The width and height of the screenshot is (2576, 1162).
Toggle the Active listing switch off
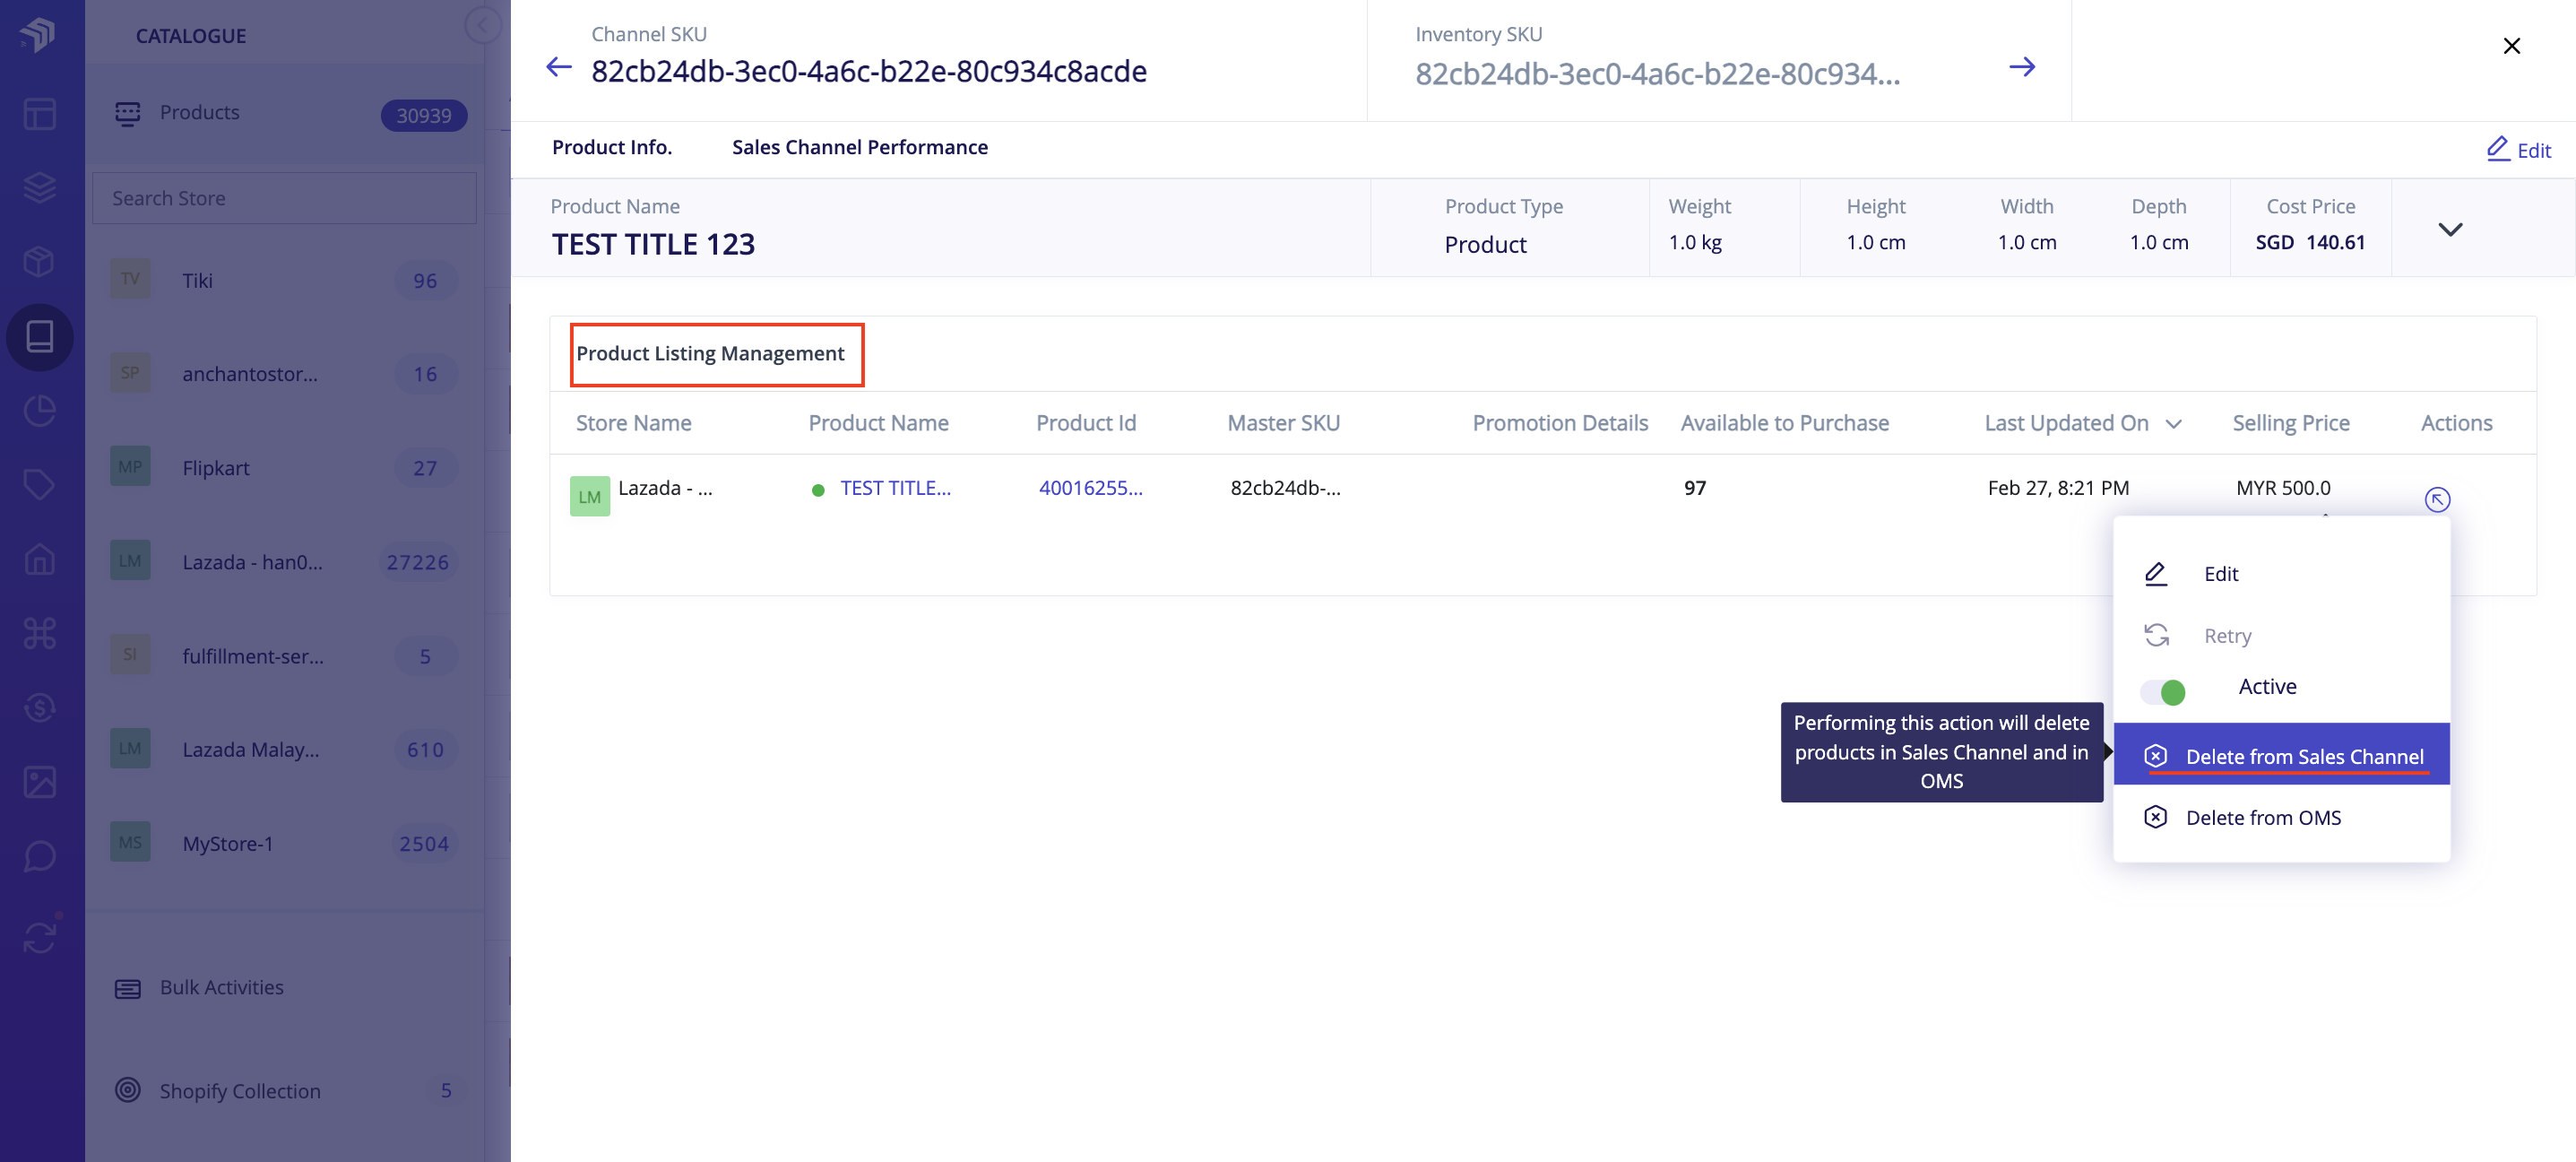(2163, 691)
